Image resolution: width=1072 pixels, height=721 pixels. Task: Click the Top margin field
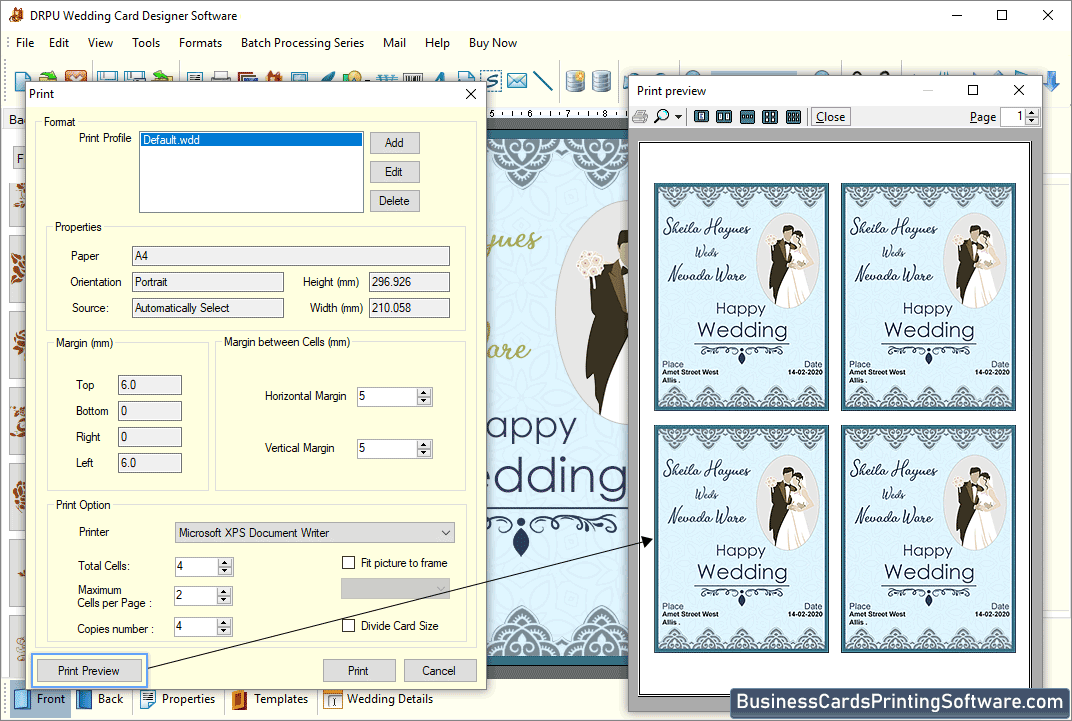[150, 385]
